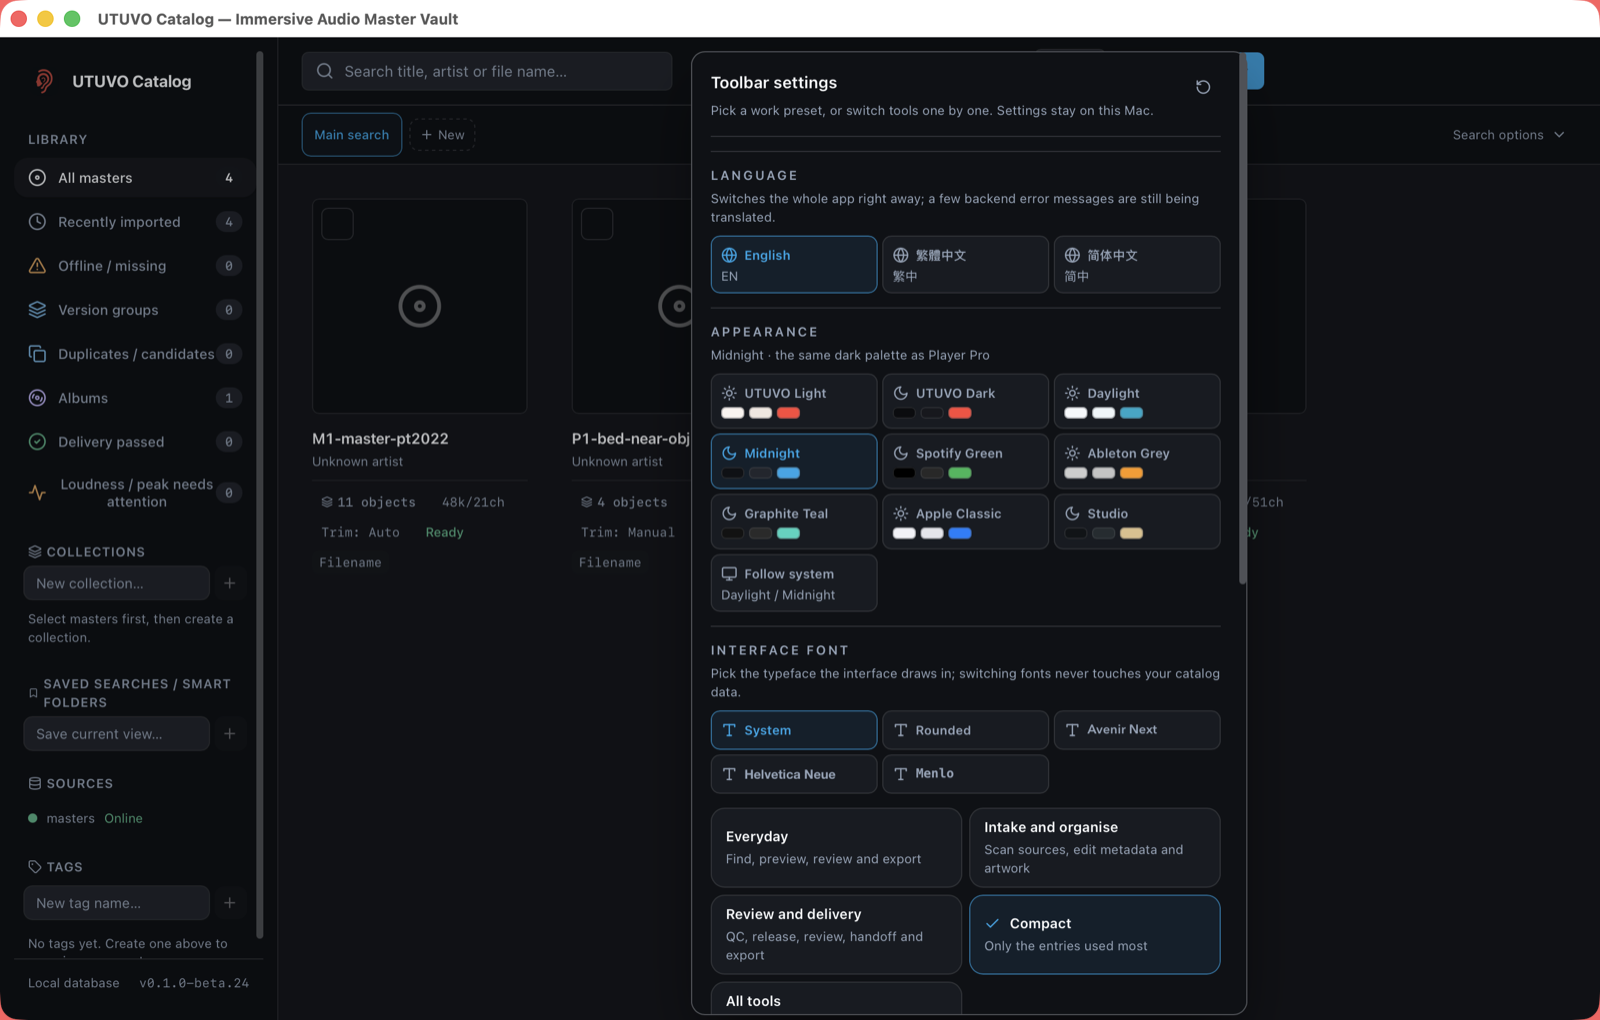Viewport: 1600px width, 1020px height.
Task: Pick the Ableton Grey color palette
Action: pos(1137,461)
